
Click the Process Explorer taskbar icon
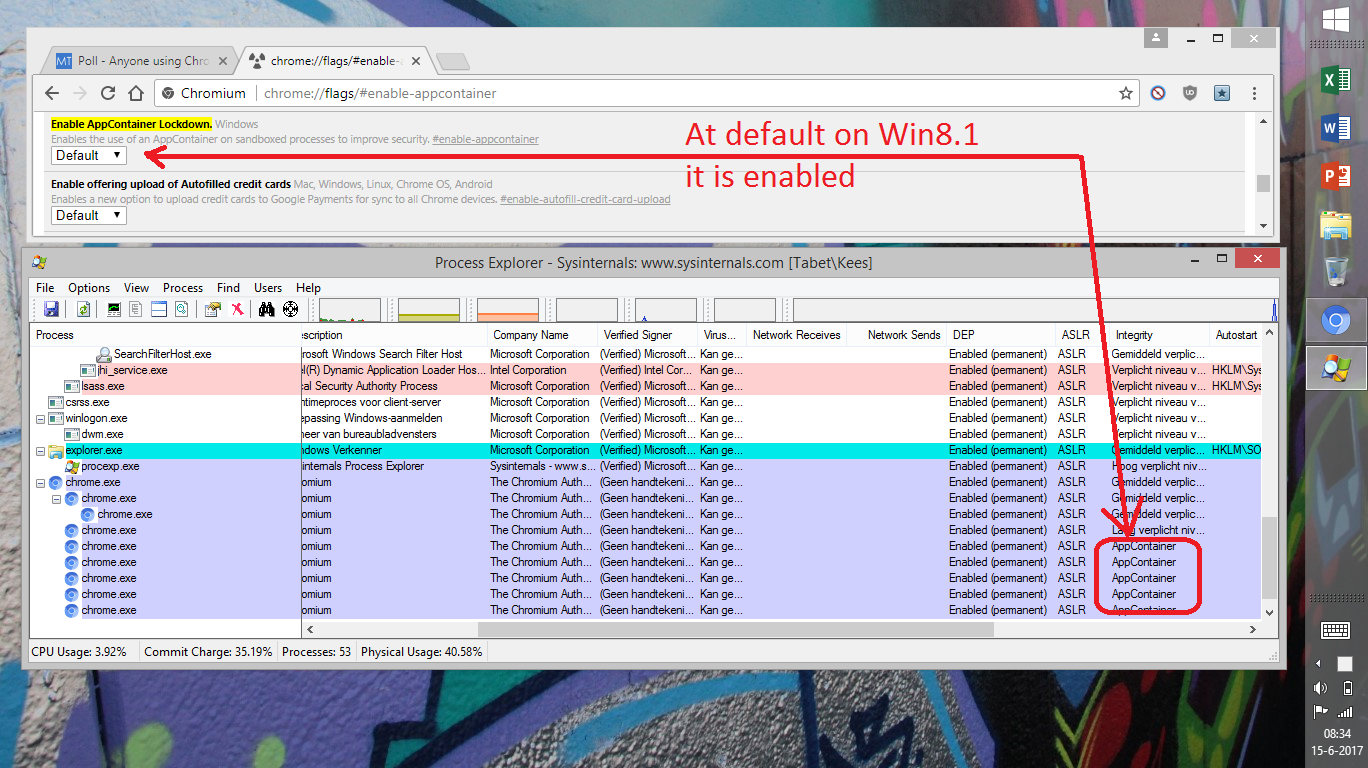point(1337,368)
